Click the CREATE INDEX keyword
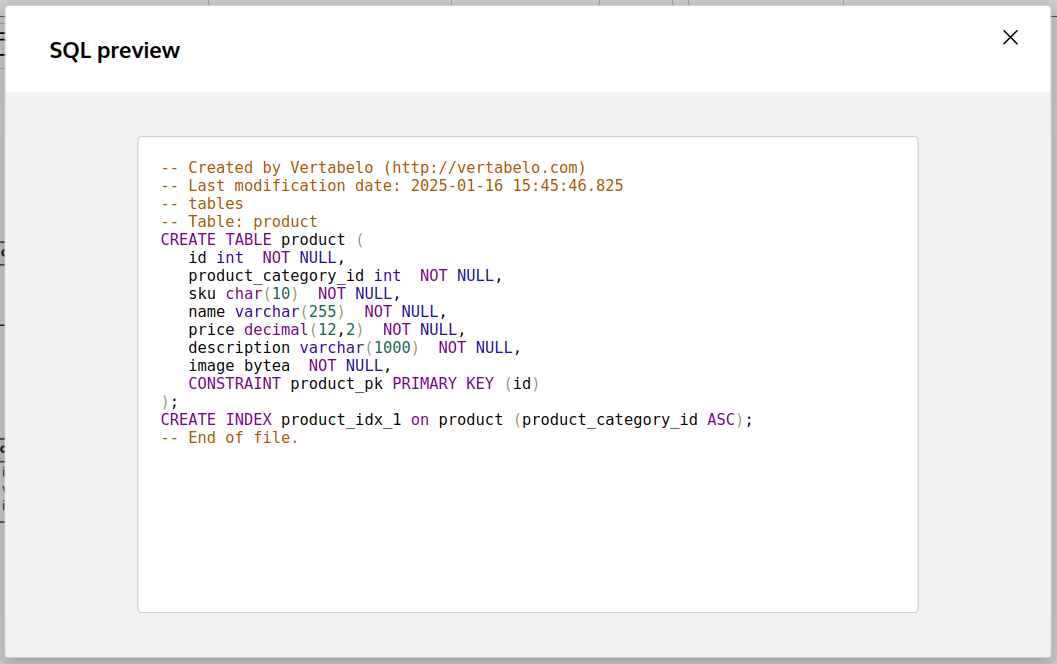This screenshot has width=1057, height=664. pos(216,420)
